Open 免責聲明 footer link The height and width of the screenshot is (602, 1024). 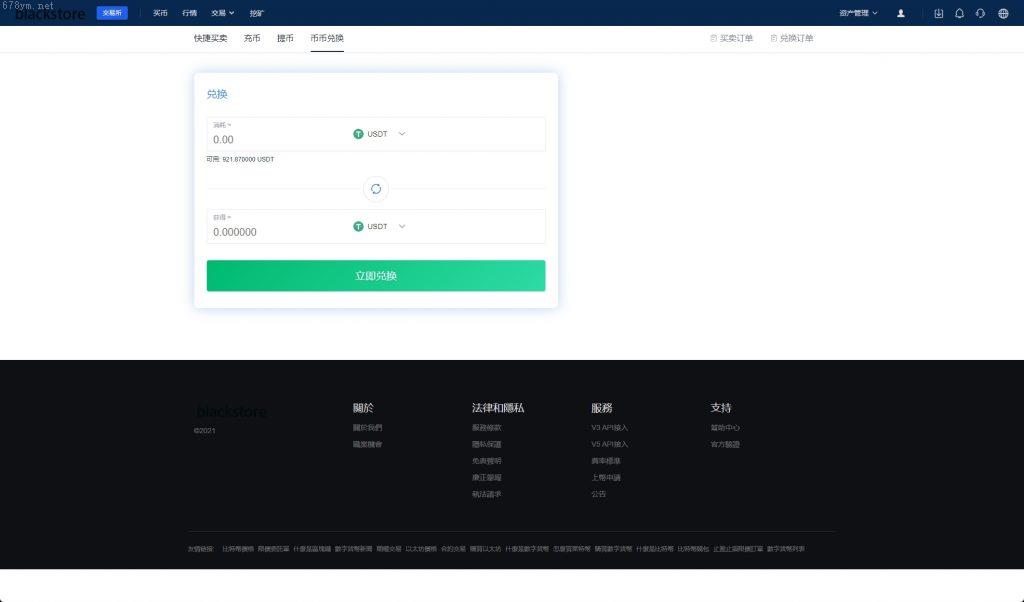pyautogui.click(x=487, y=461)
